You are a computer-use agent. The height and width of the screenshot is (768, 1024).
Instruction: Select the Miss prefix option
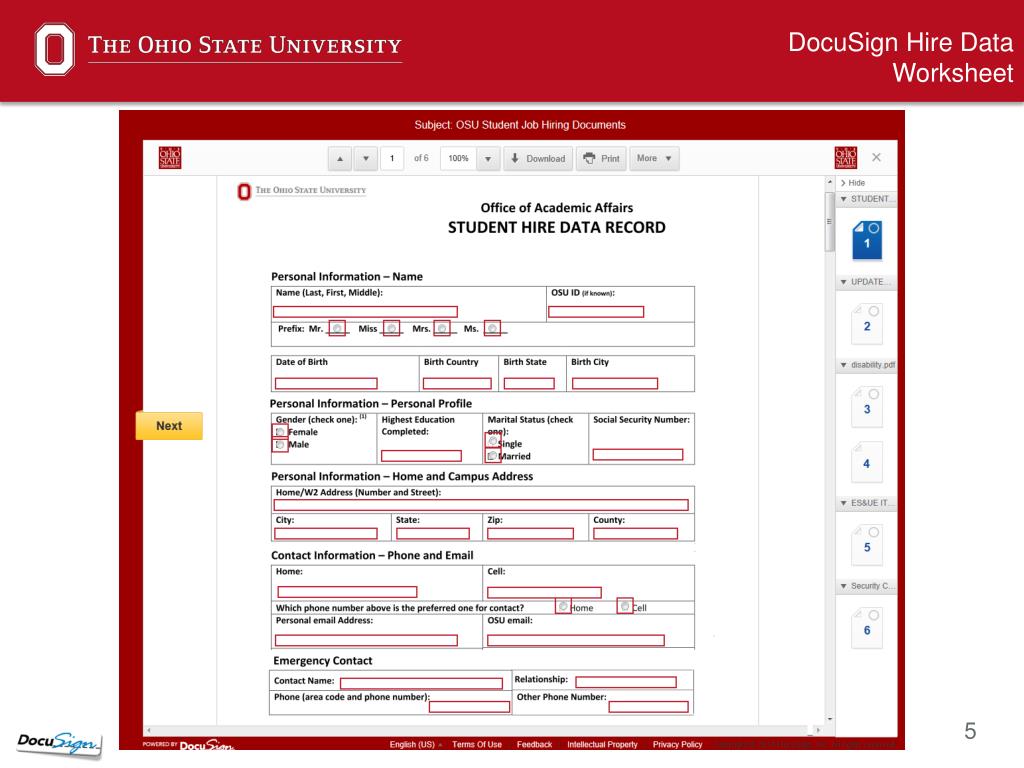(391, 328)
